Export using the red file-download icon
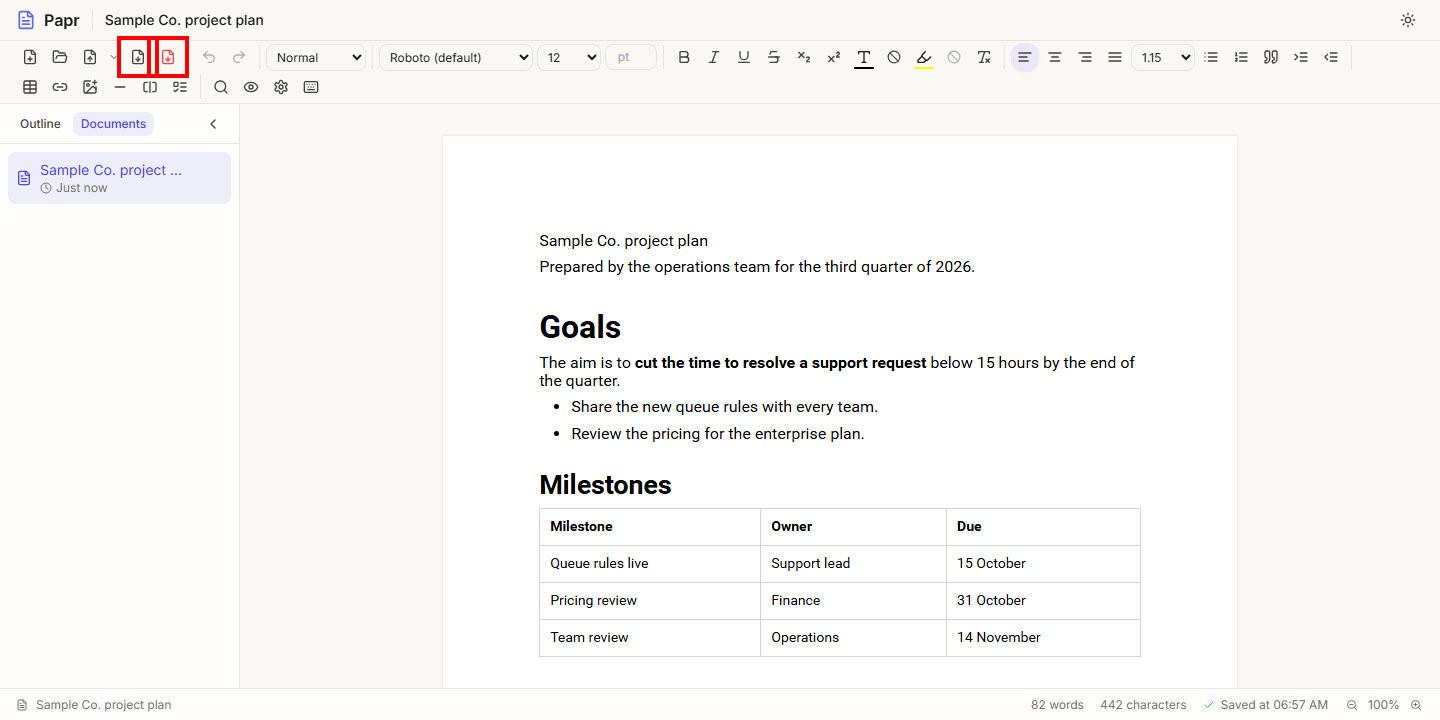 coord(168,57)
